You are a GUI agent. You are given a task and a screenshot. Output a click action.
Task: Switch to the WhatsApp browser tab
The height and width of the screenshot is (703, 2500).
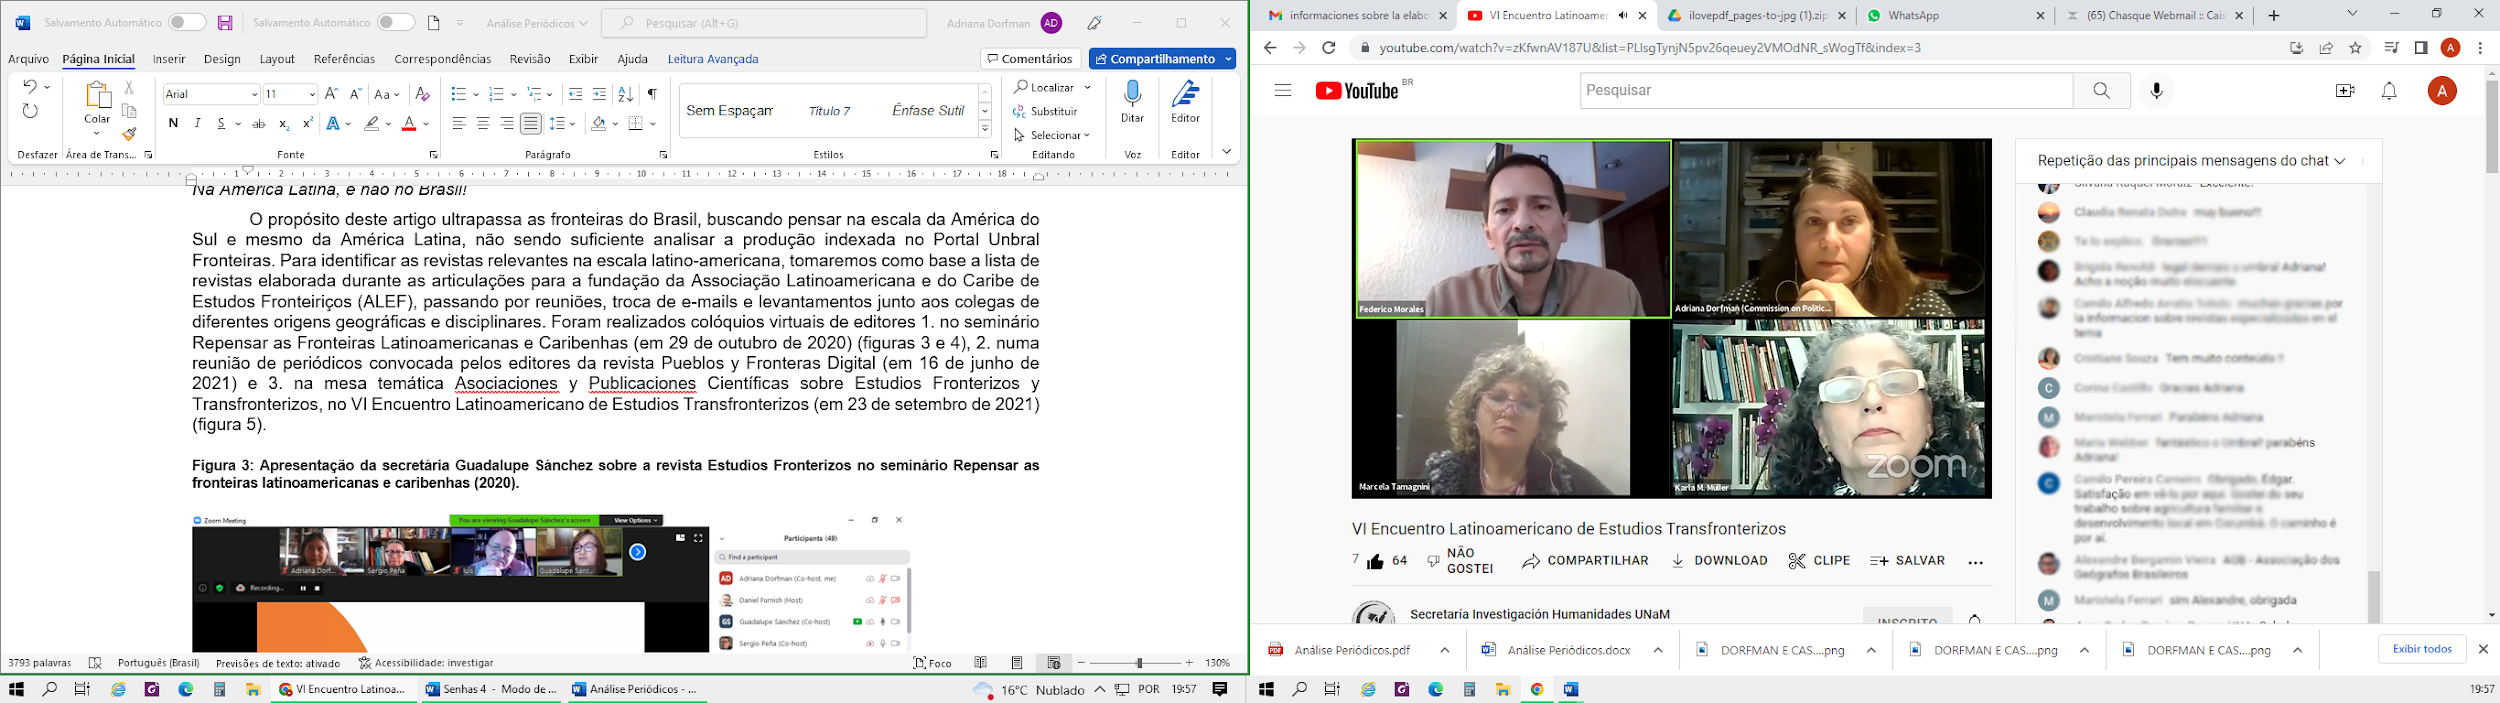point(1950,15)
